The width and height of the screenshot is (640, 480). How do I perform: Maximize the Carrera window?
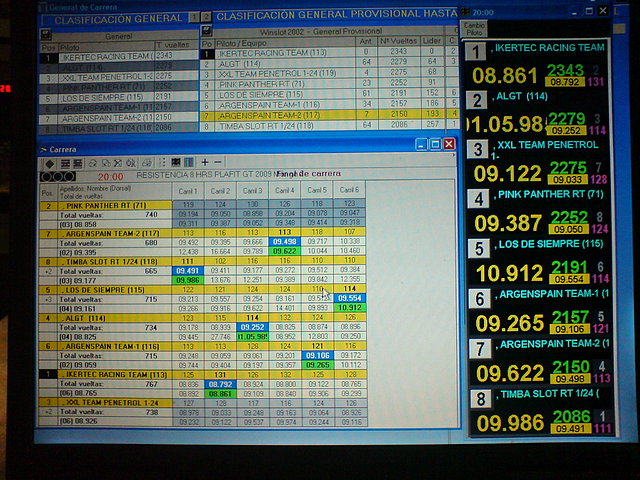click(435, 144)
